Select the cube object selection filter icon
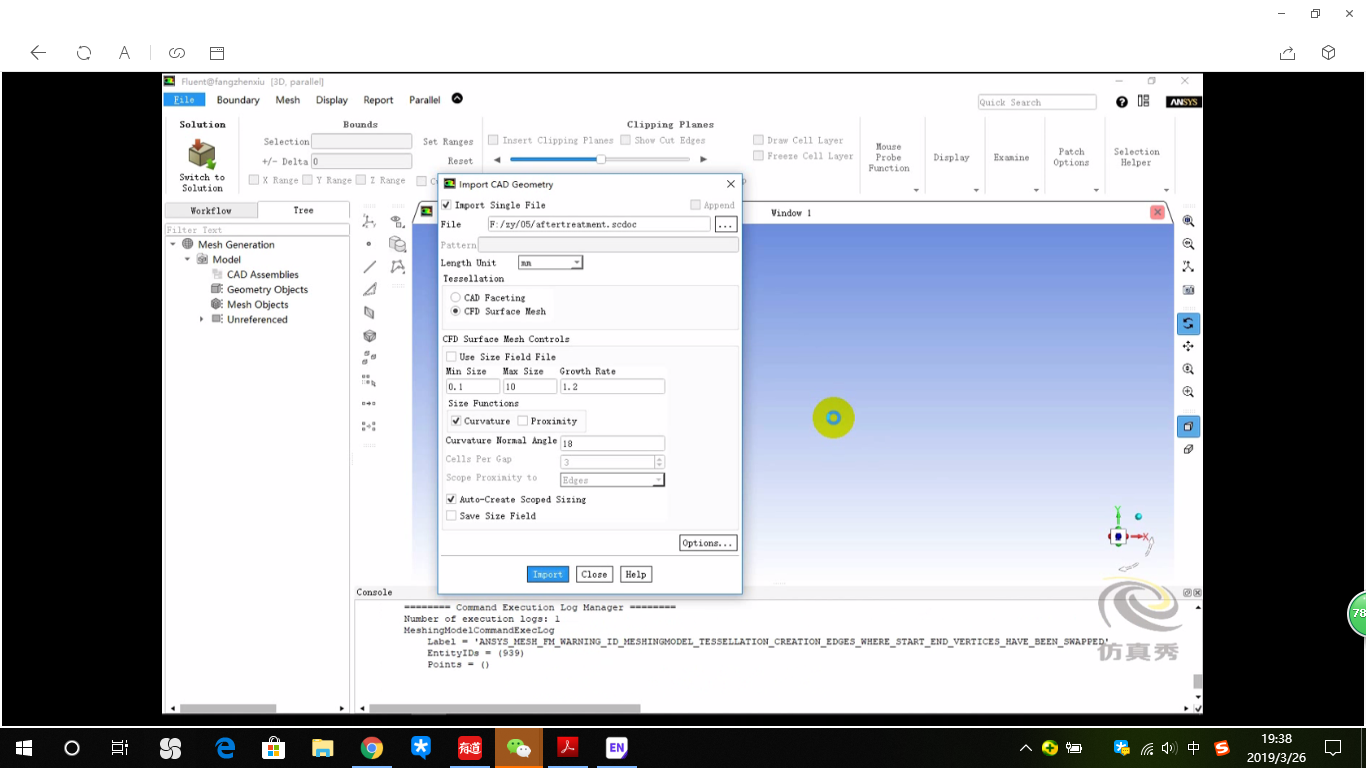The width and height of the screenshot is (1366, 768). 369,336
